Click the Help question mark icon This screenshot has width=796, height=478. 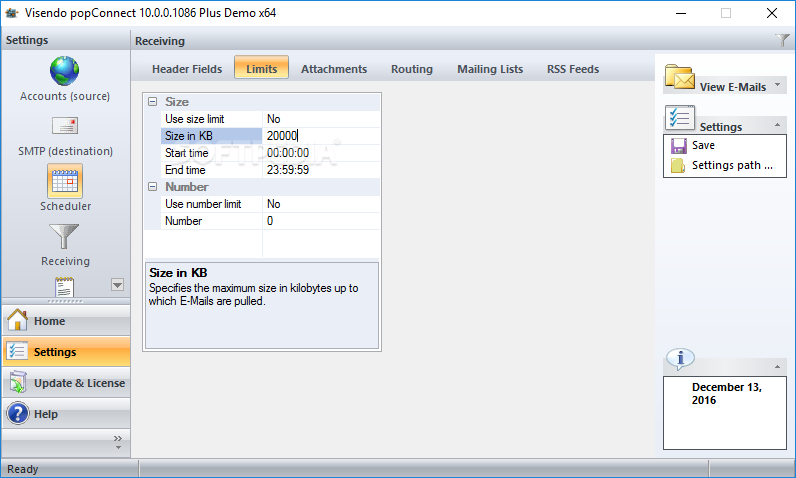[x=18, y=414]
